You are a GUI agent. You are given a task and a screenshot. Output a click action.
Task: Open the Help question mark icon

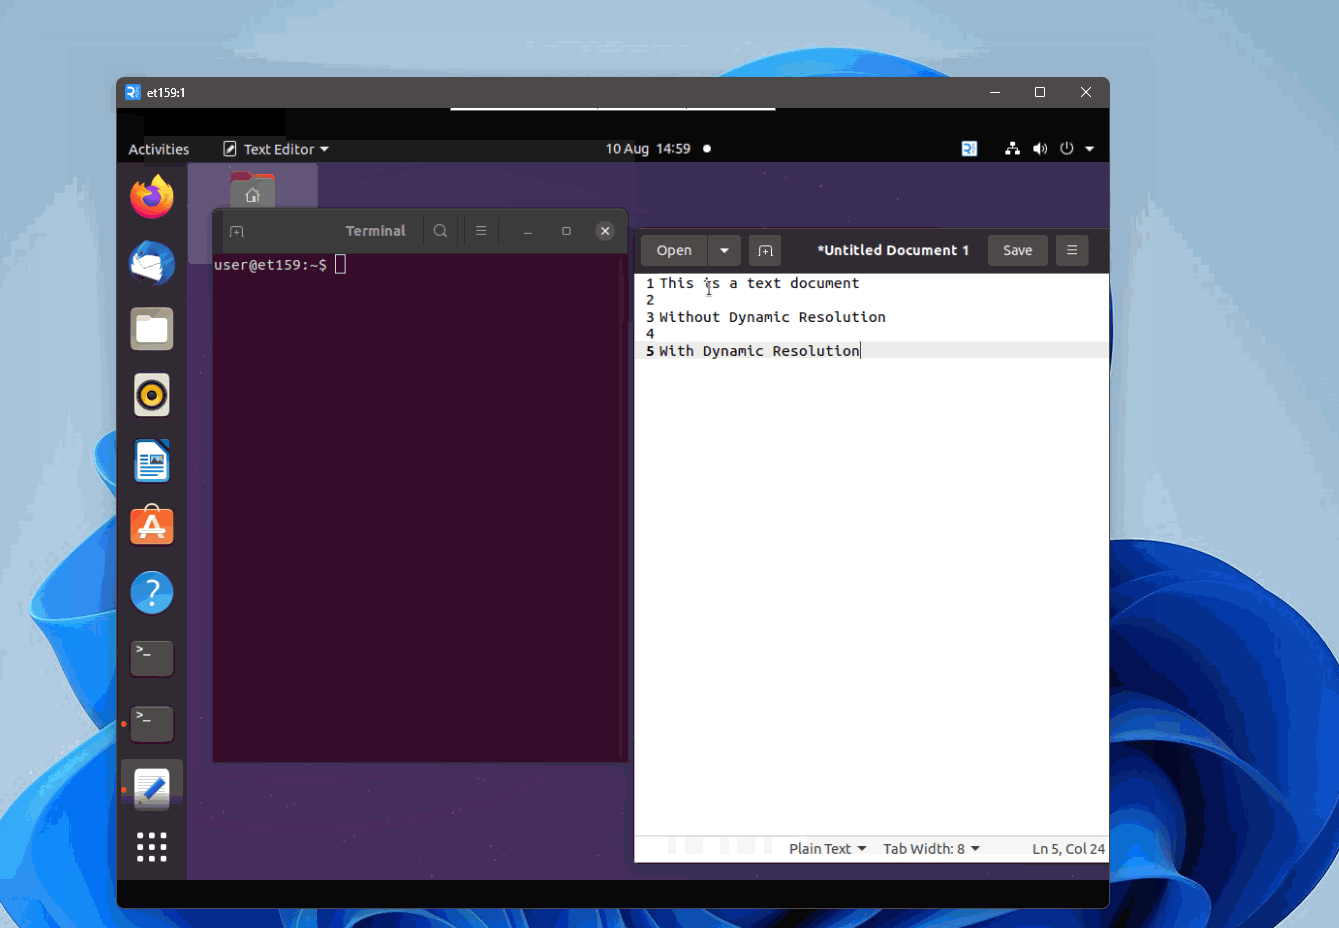[x=152, y=593]
